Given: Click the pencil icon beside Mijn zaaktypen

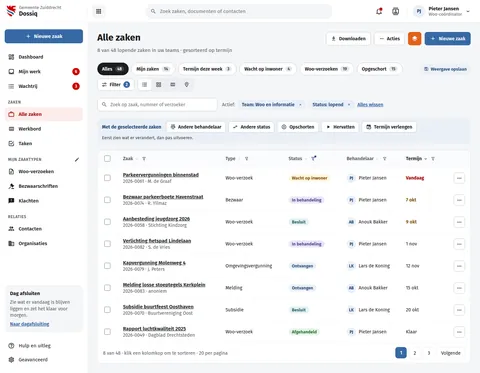Looking at the screenshot, I should click(77, 159).
